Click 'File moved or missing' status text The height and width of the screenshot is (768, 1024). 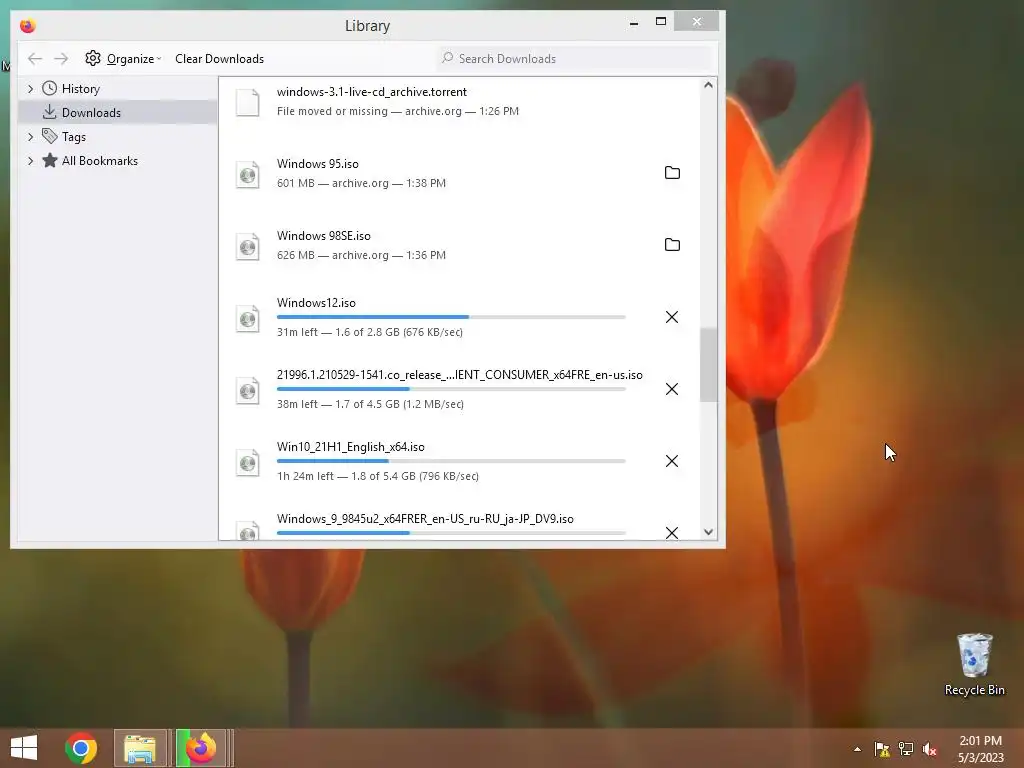(332, 111)
